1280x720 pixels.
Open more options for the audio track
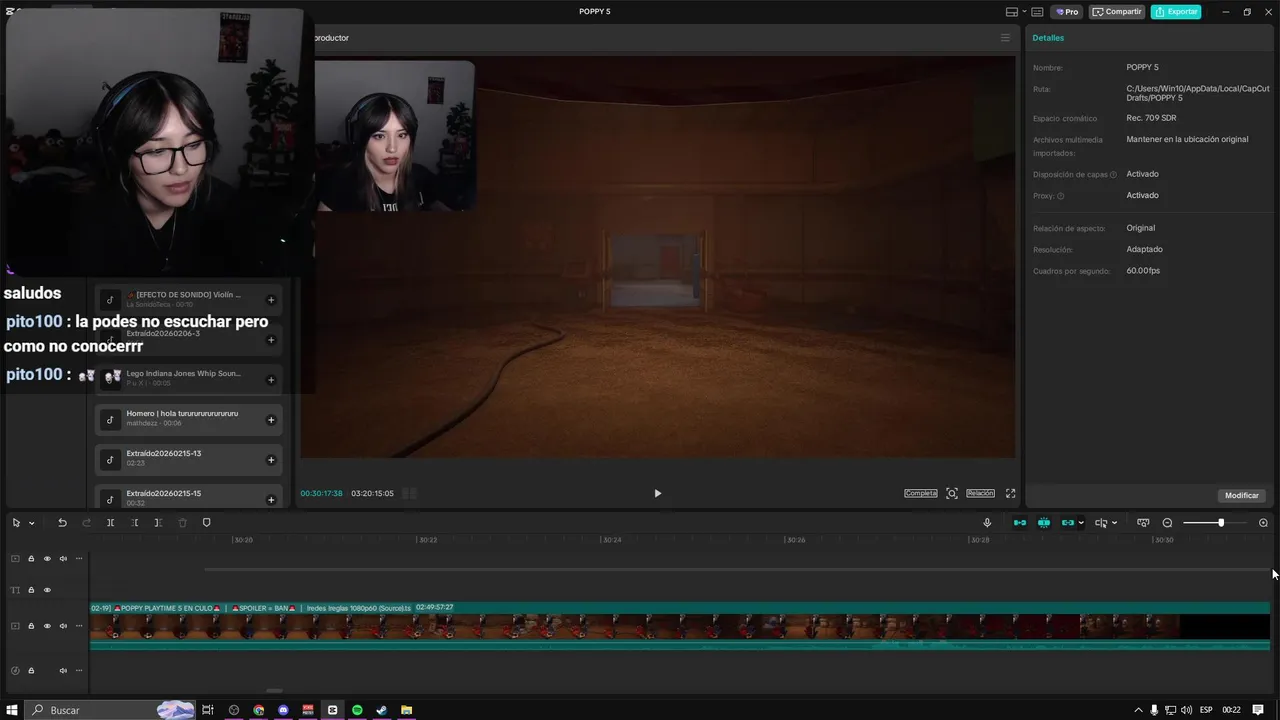79,670
